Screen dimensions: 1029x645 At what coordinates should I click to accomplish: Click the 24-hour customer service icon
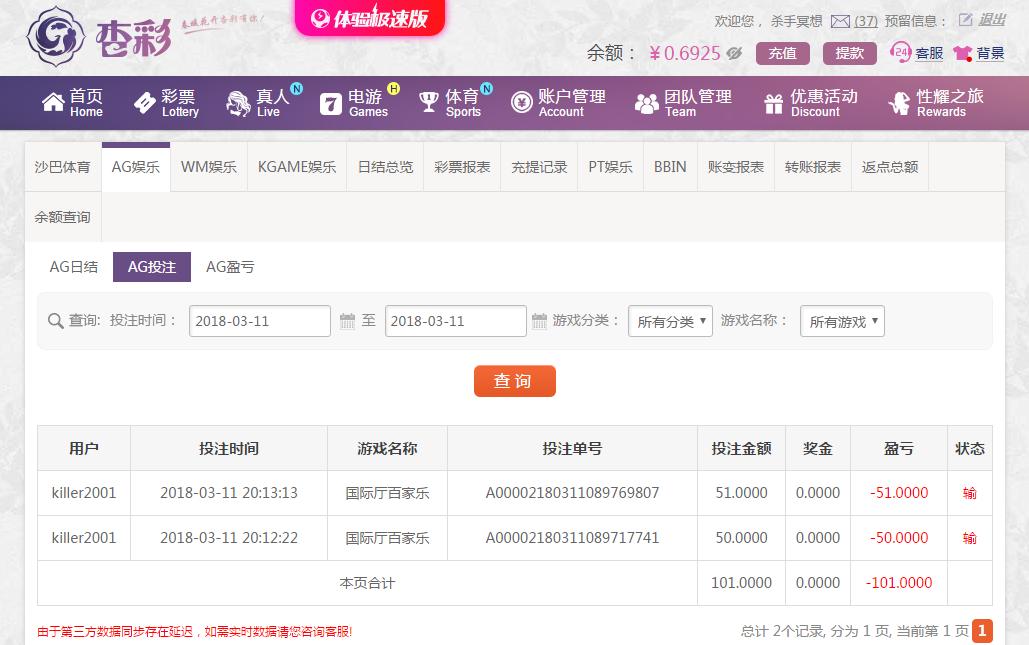(900, 52)
